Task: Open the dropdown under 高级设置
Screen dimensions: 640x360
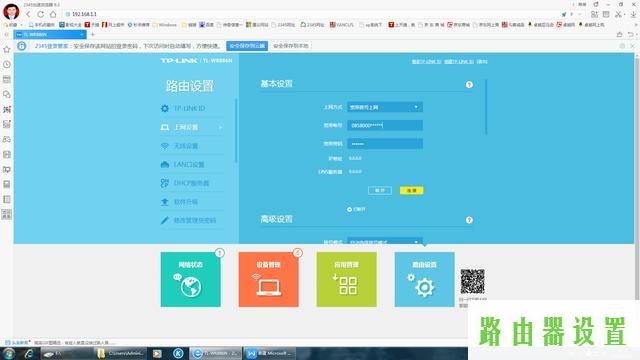Action: point(385,241)
